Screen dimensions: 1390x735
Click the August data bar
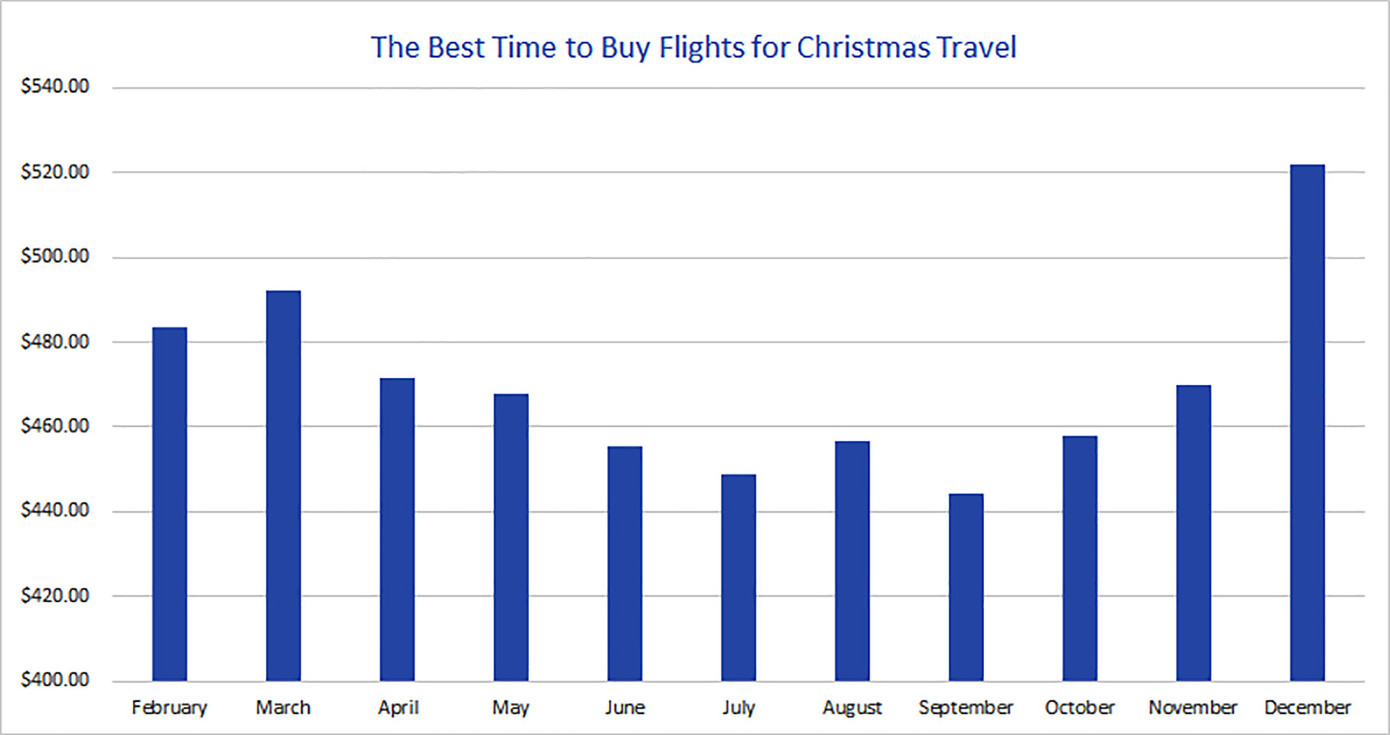coord(853,561)
